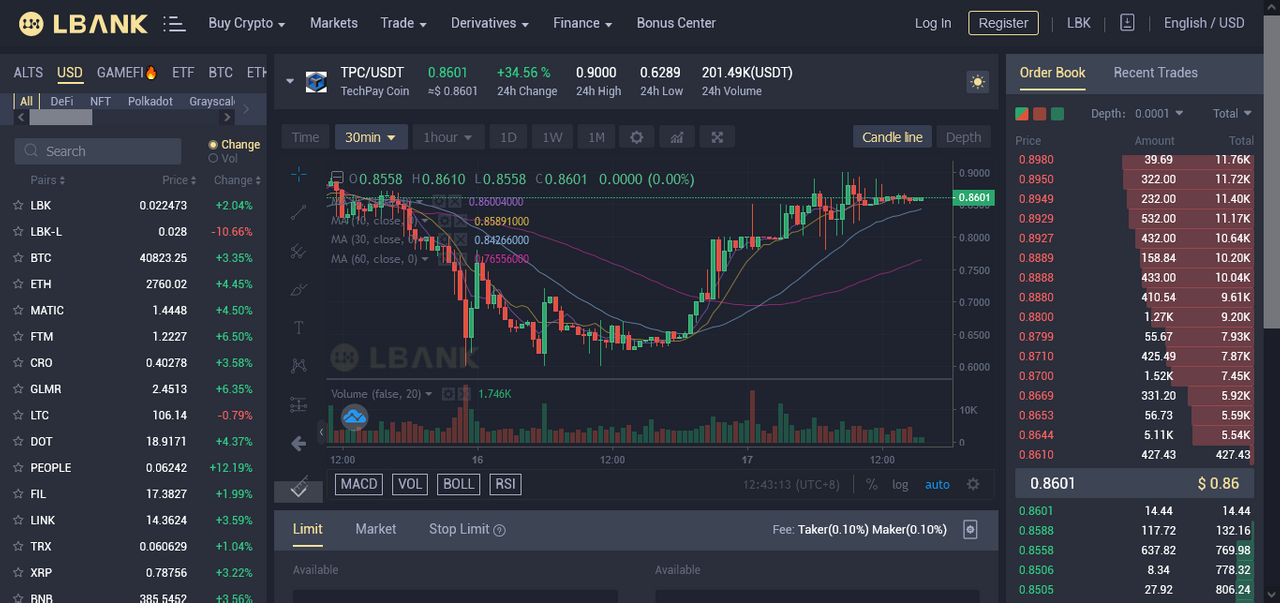This screenshot has width=1280, height=603.
Task: Switch chart to Depth view
Action: coord(963,137)
